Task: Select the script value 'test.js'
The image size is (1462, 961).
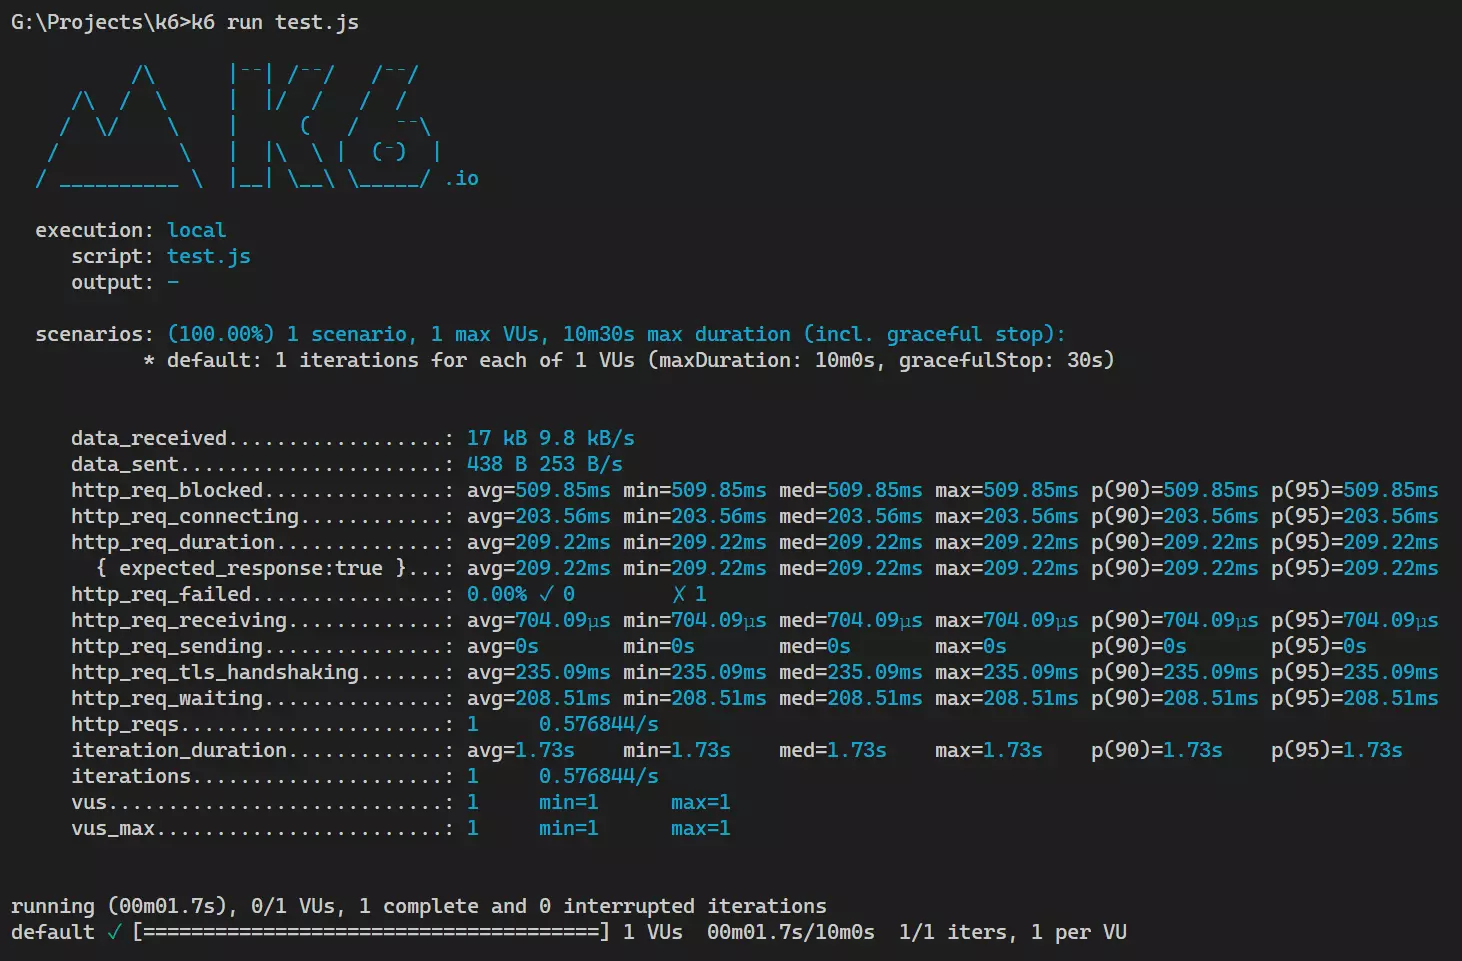Action: click(x=209, y=256)
